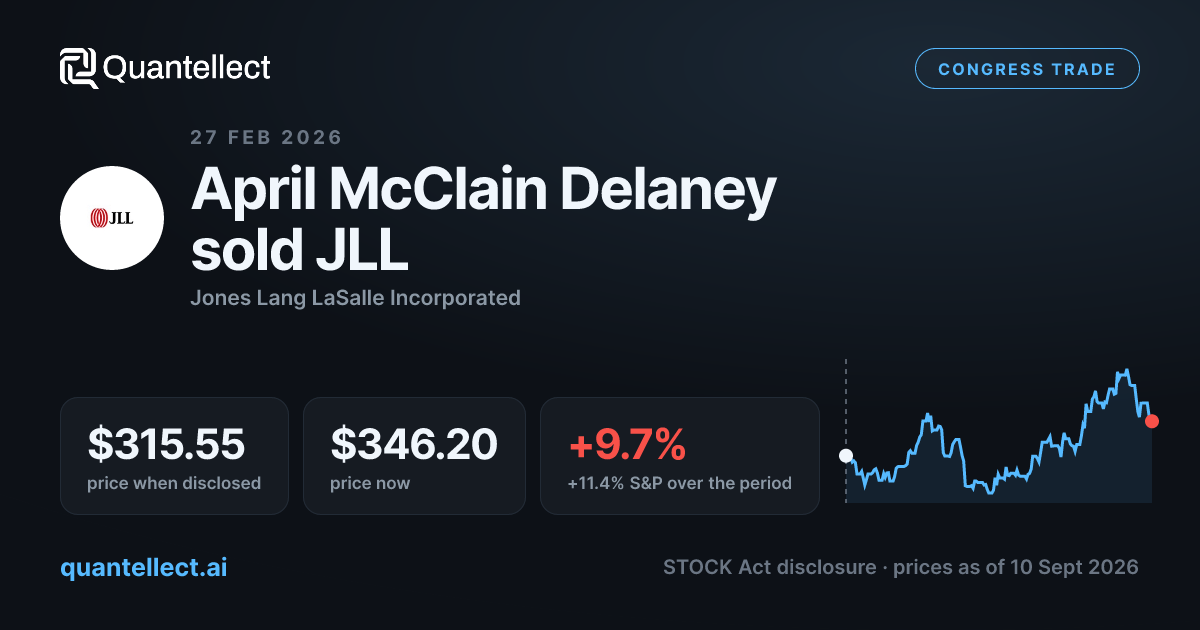Click the lowest trough of the price chart
Screen dimensions: 1200x630
click(x=988, y=491)
